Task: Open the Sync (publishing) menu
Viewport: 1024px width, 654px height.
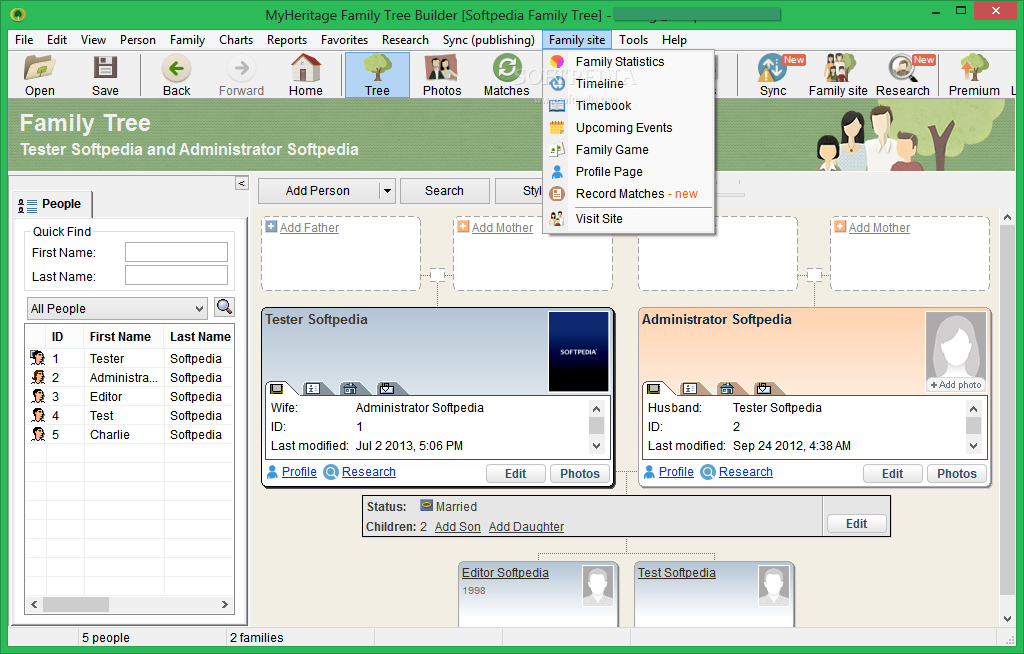Action: click(488, 40)
